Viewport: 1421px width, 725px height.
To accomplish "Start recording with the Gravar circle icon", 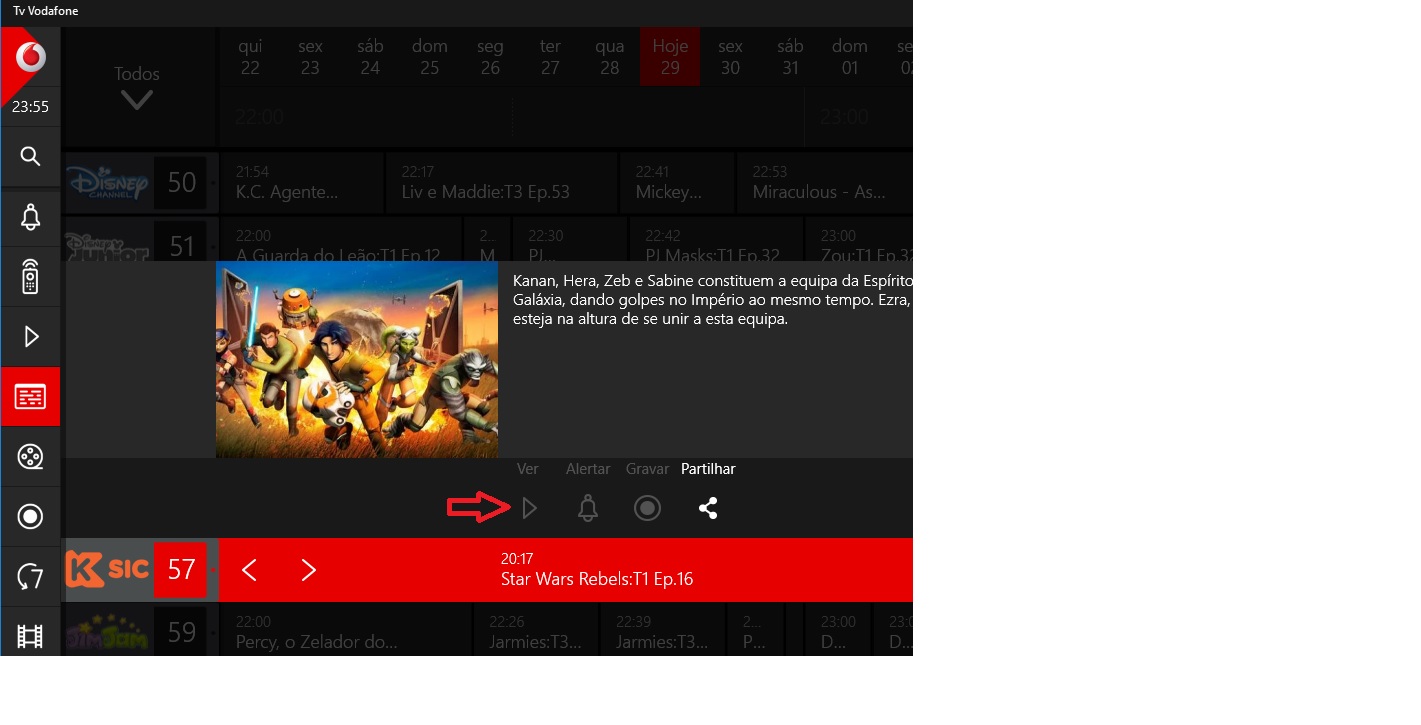I will (x=647, y=508).
